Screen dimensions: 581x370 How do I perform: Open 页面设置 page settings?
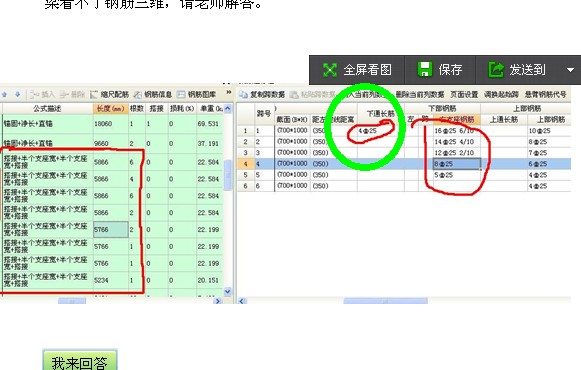[x=464, y=95]
